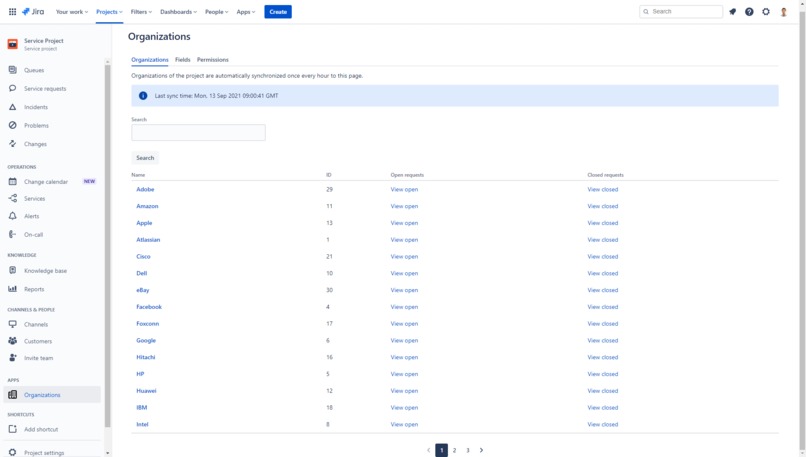The height and width of the screenshot is (457, 806).
Task: Click View open for Amazon
Action: [404, 206]
